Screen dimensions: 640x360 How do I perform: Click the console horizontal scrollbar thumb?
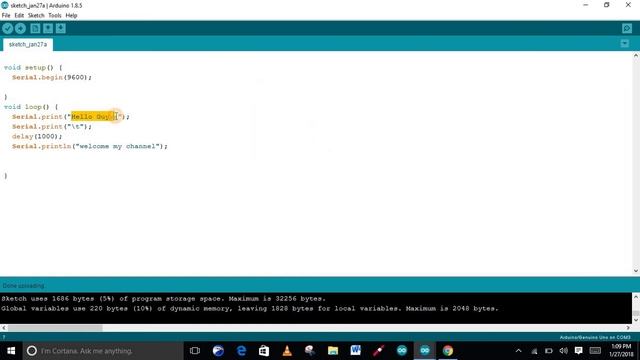pos(55,328)
